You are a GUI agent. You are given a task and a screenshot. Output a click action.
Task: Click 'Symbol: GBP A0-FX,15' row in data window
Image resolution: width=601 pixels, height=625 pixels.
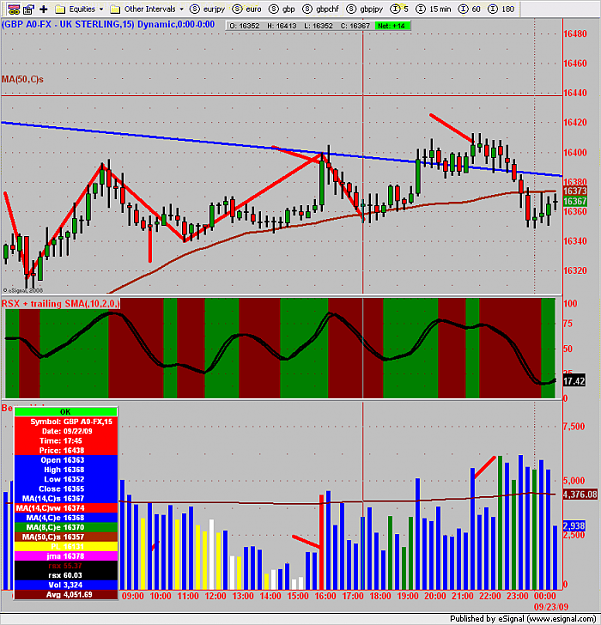click(66, 422)
